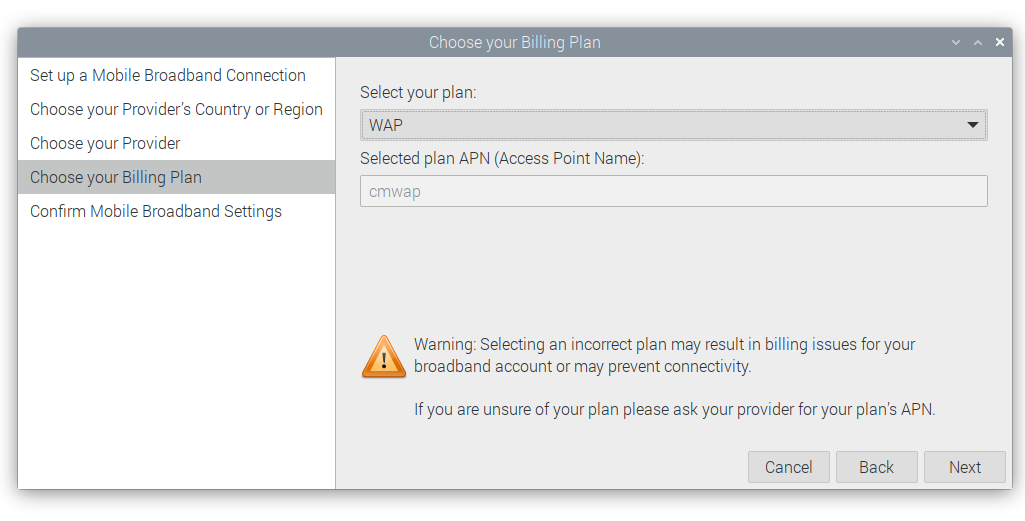
Task: Open Confirm Mobile Broadband Settings step
Action: coord(156,211)
